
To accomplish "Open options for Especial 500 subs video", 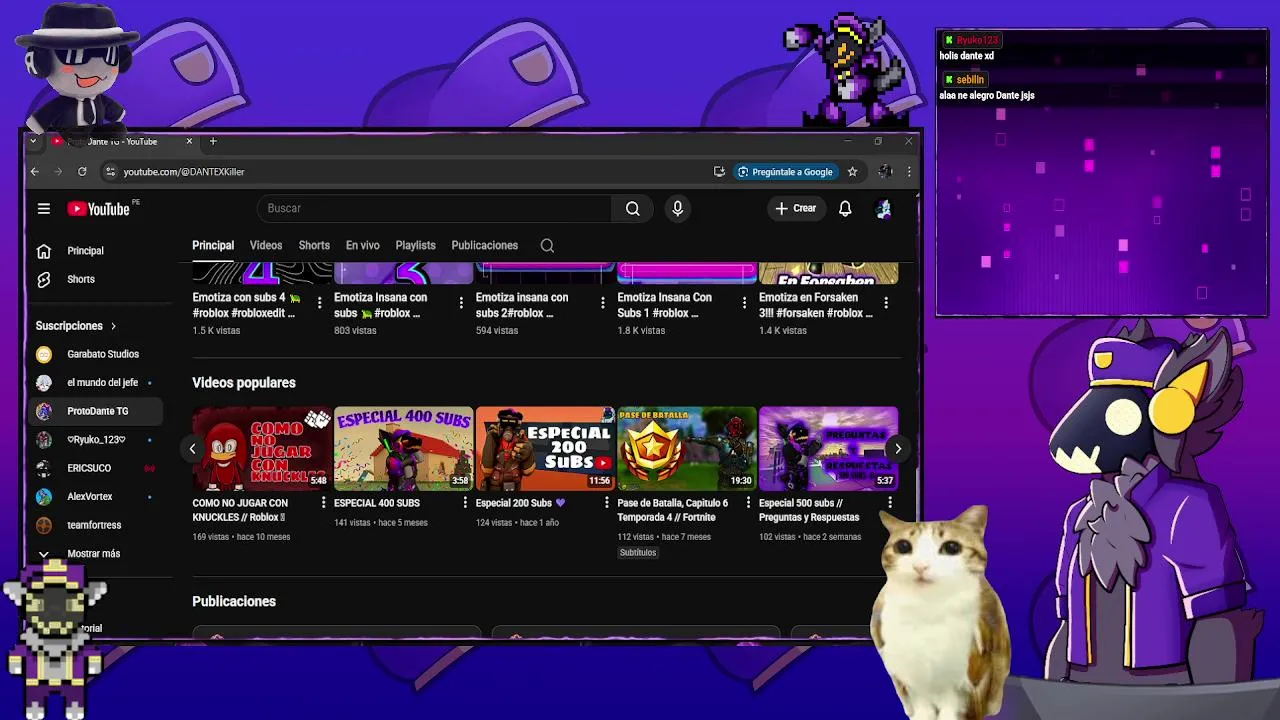I will (x=889, y=503).
